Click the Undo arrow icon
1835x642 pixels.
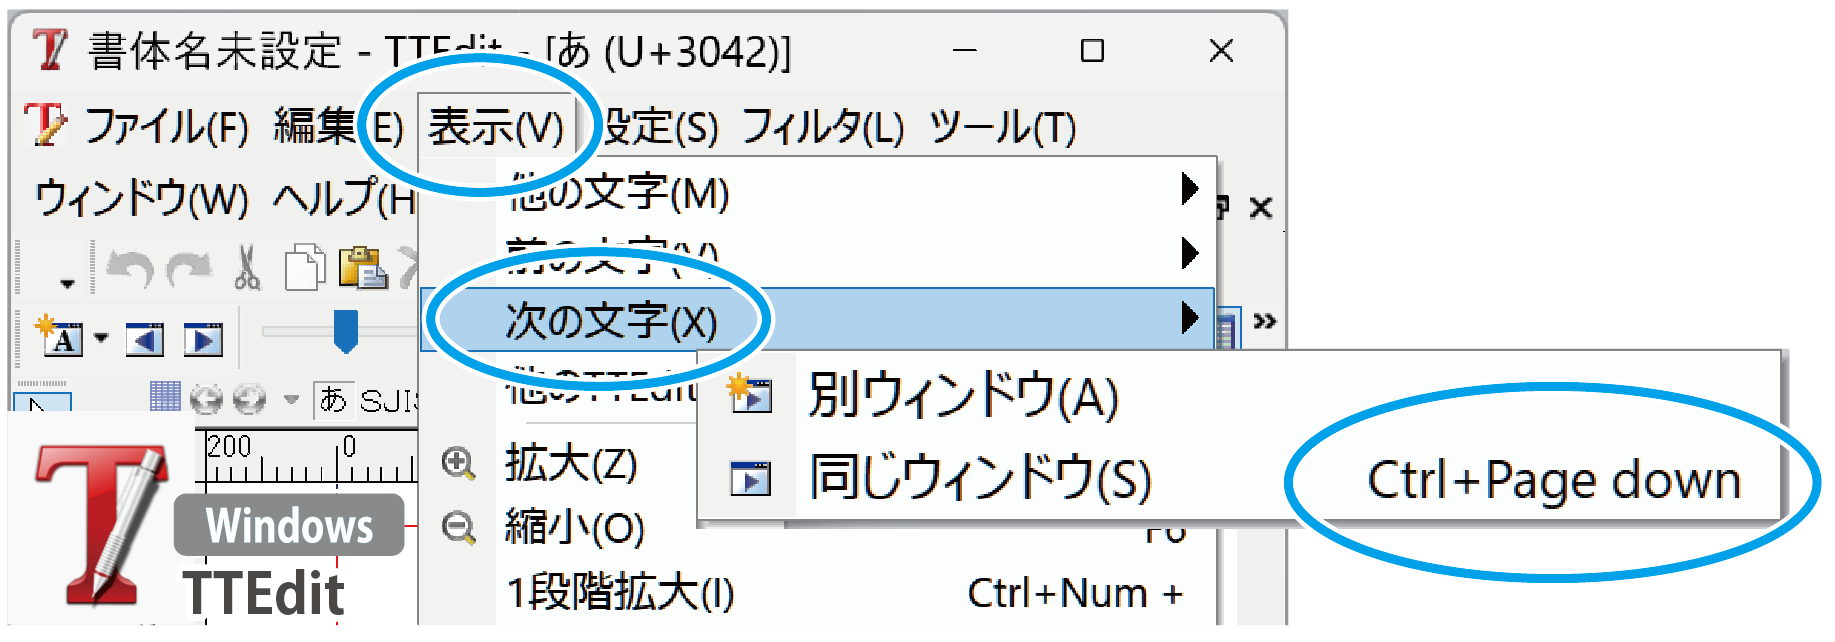point(130,268)
